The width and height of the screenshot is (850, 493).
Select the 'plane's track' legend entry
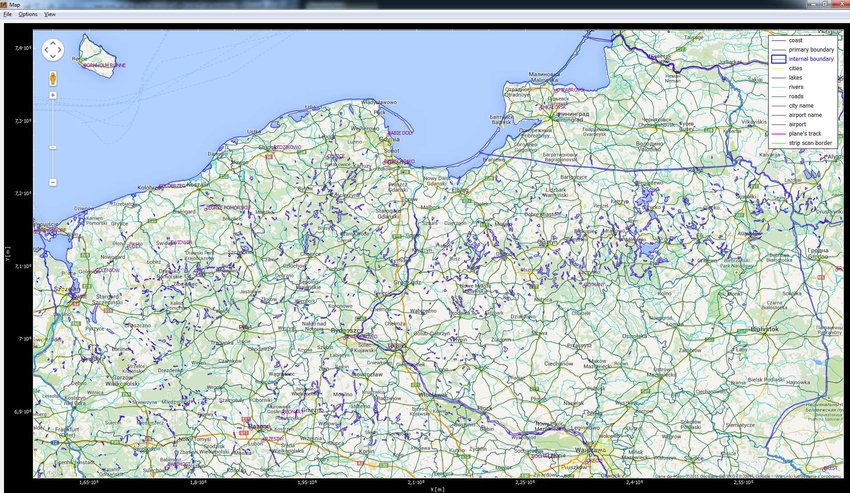(803, 133)
